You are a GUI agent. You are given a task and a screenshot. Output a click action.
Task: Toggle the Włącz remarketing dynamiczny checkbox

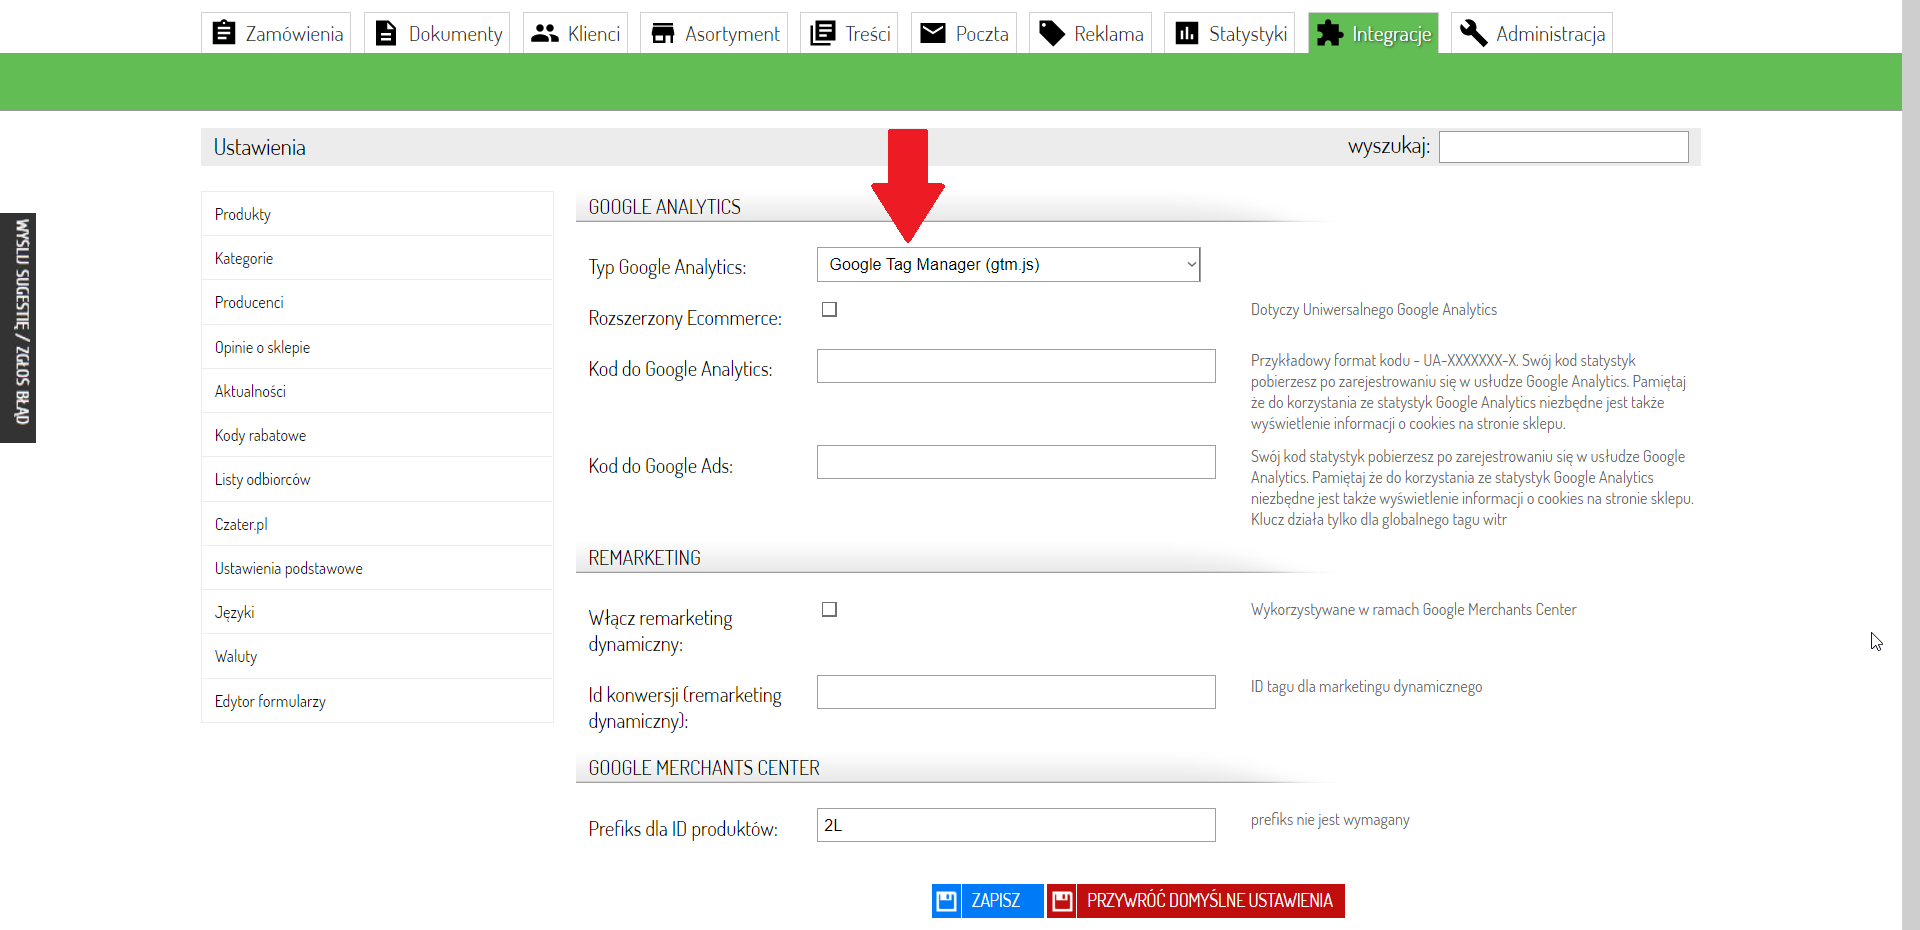point(829,610)
